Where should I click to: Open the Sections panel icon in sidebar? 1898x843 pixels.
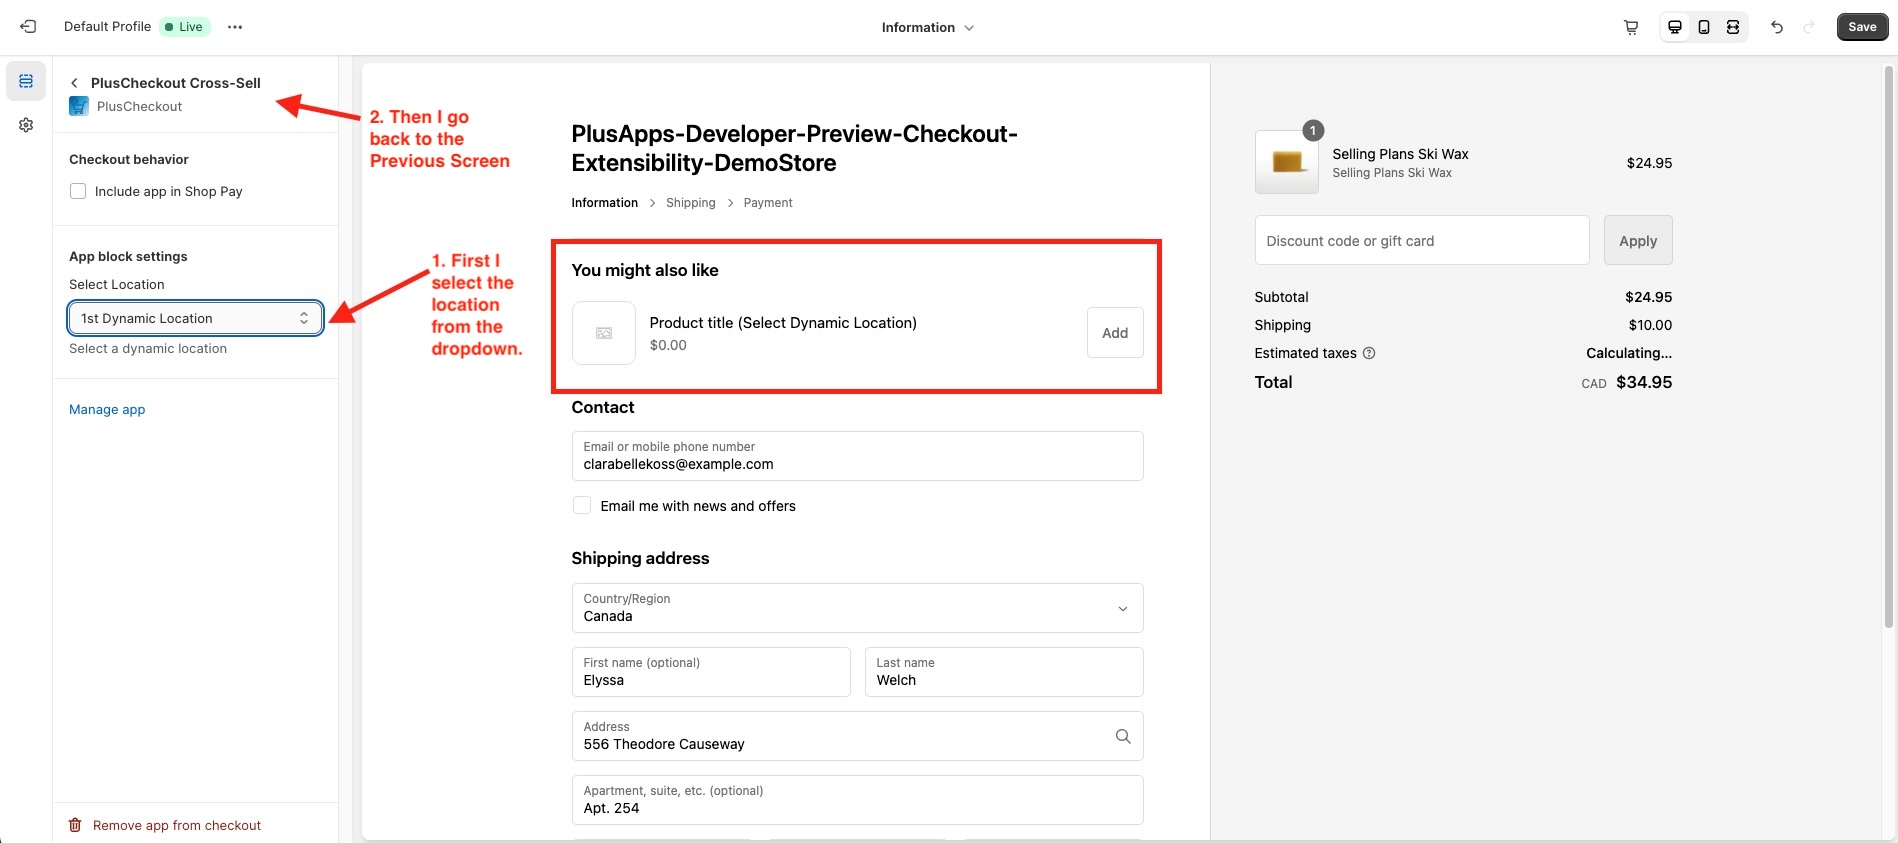coord(26,81)
